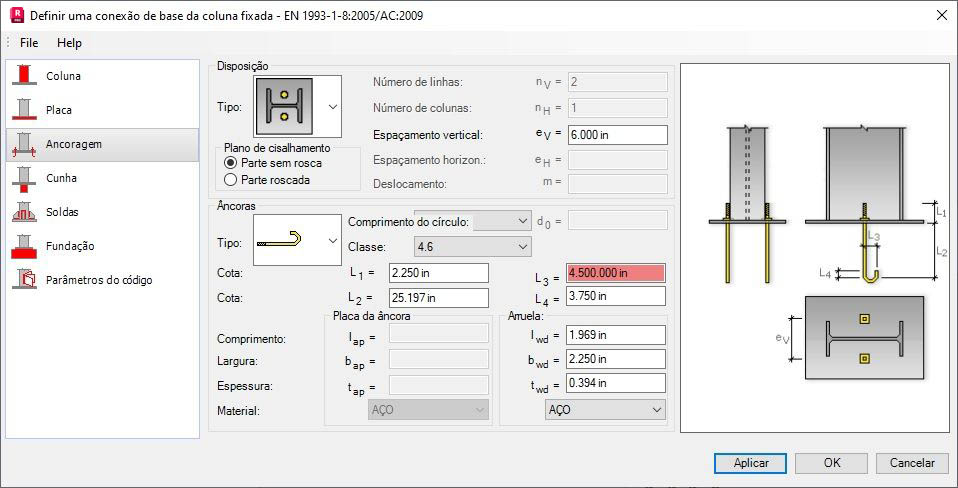Screen dimensions: 958x488
Task: Close the connection definition dialog
Action: [942, 15]
